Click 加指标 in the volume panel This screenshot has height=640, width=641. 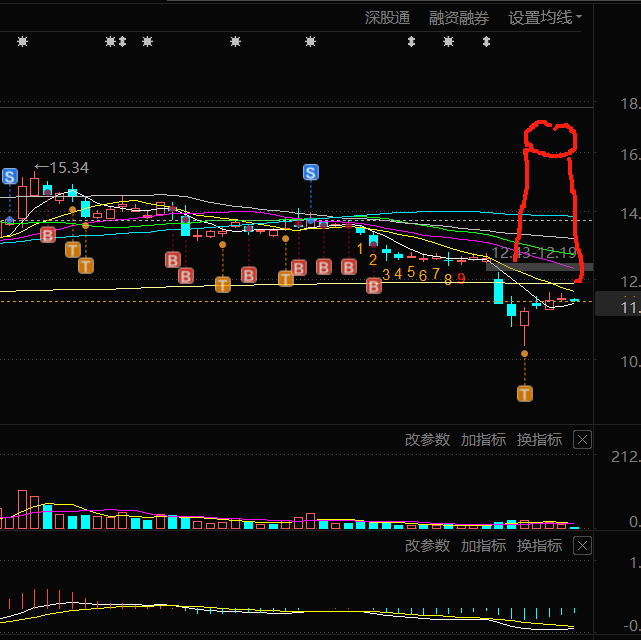tap(483, 440)
